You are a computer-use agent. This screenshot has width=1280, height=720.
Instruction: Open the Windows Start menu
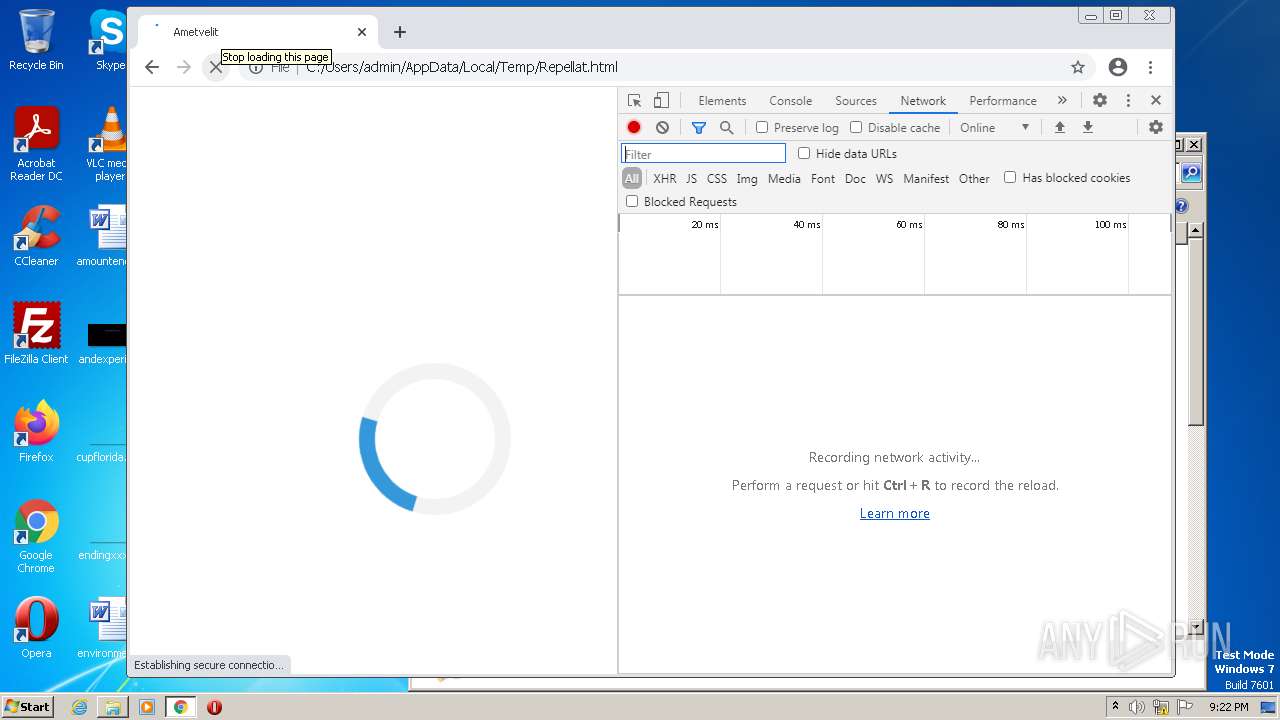[x=27, y=706]
